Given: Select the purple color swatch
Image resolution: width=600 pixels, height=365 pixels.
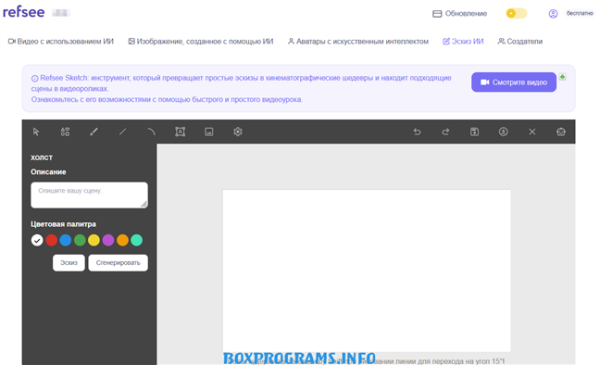Looking at the screenshot, I should 108,240.
